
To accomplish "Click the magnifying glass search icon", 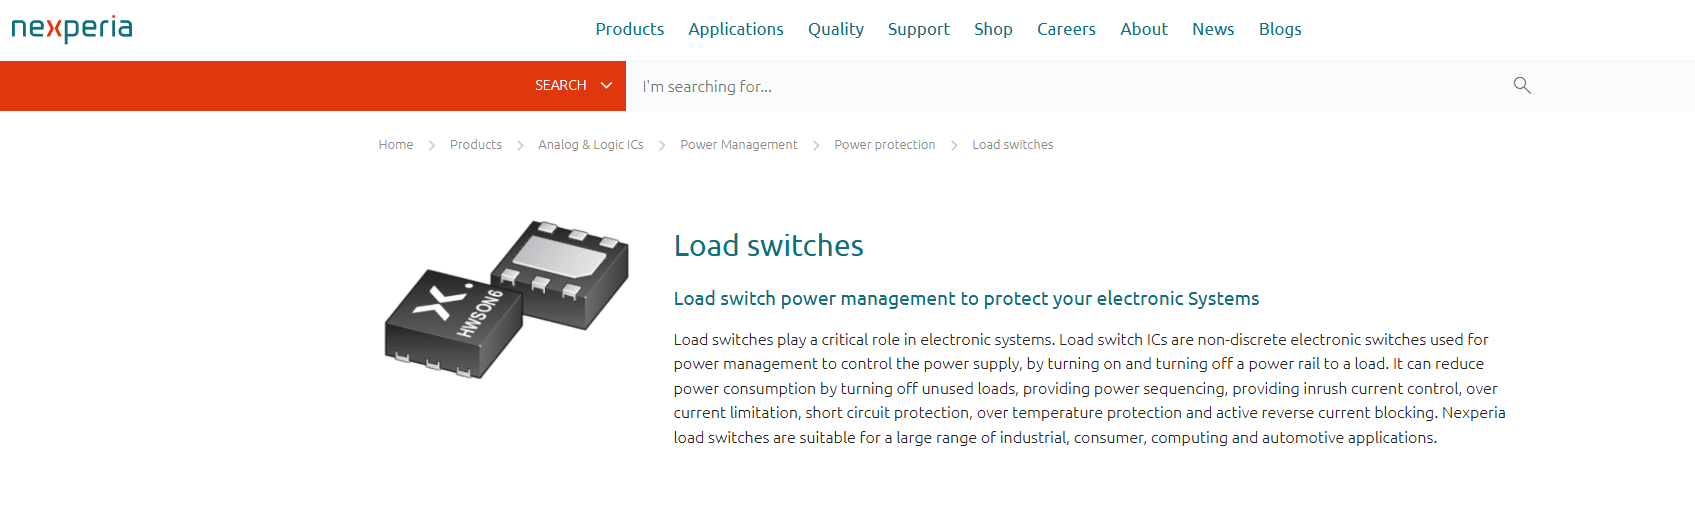I will (x=1522, y=85).
